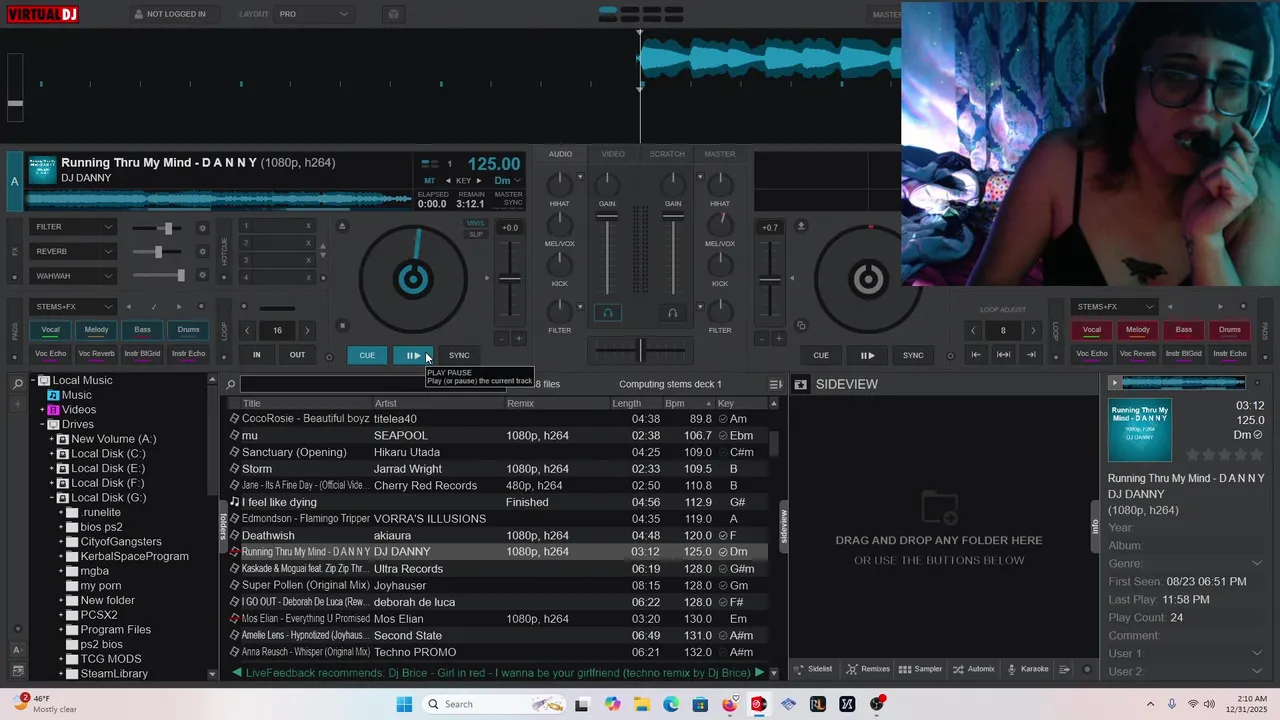Toggle the Bass stem pad on deck A
The height and width of the screenshot is (720, 1280).
(x=142, y=329)
